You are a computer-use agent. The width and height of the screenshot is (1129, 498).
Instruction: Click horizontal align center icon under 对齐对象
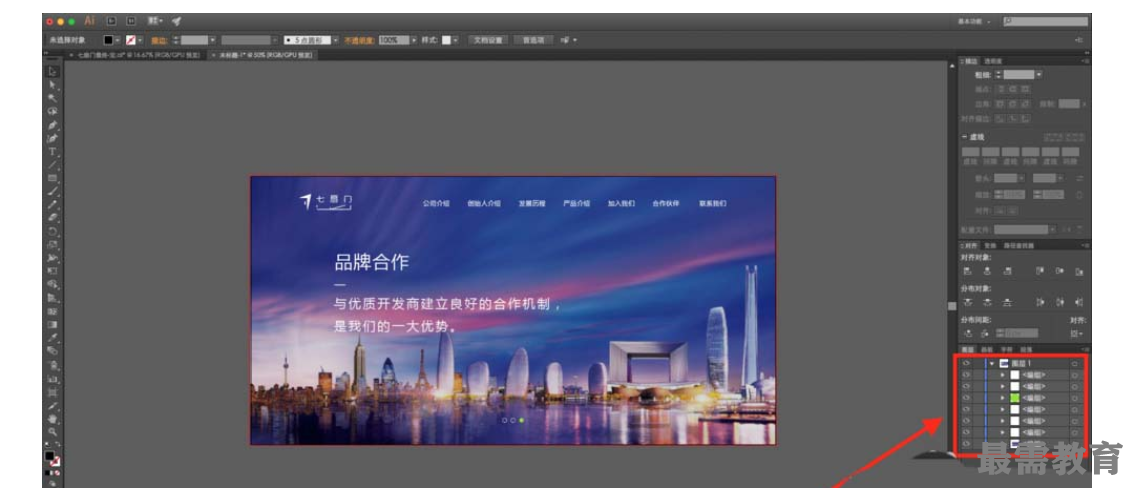pyautogui.click(x=987, y=271)
